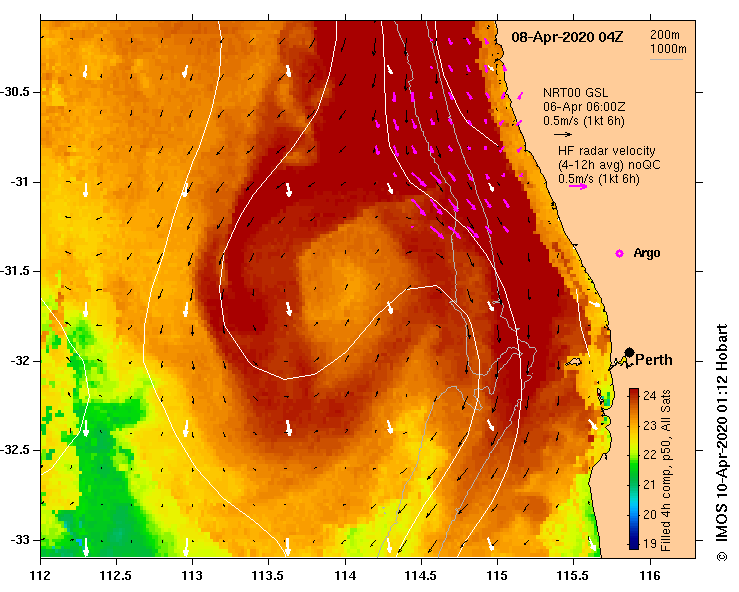Select the 'IMOS 10-Apr-2020 01:12 Hobart' credit text

722,436
